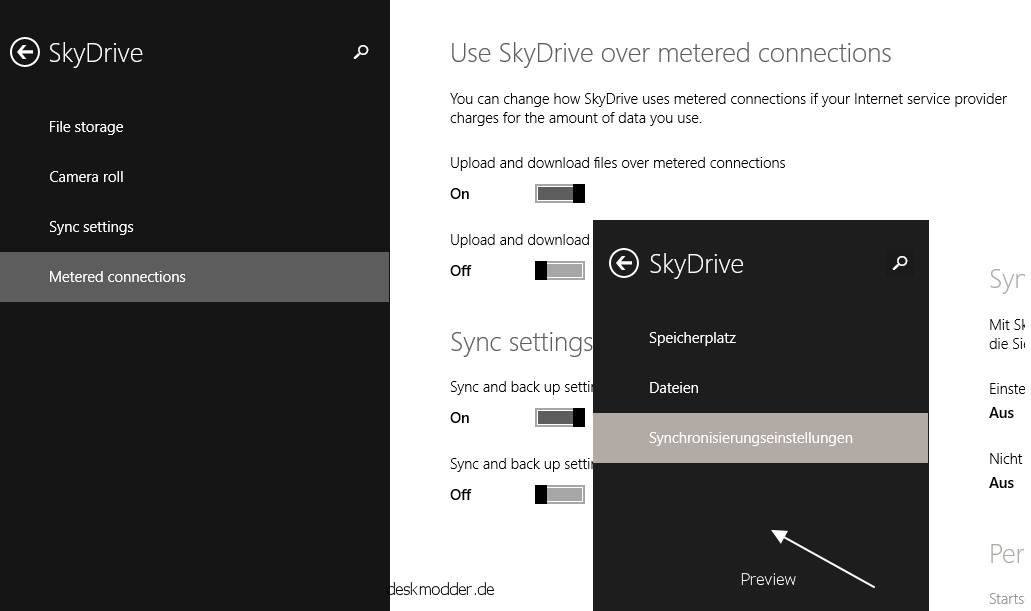This screenshot has width=1031, height=611.
Task: Select Camera roll in the sidebar
Action: point(86,177)
